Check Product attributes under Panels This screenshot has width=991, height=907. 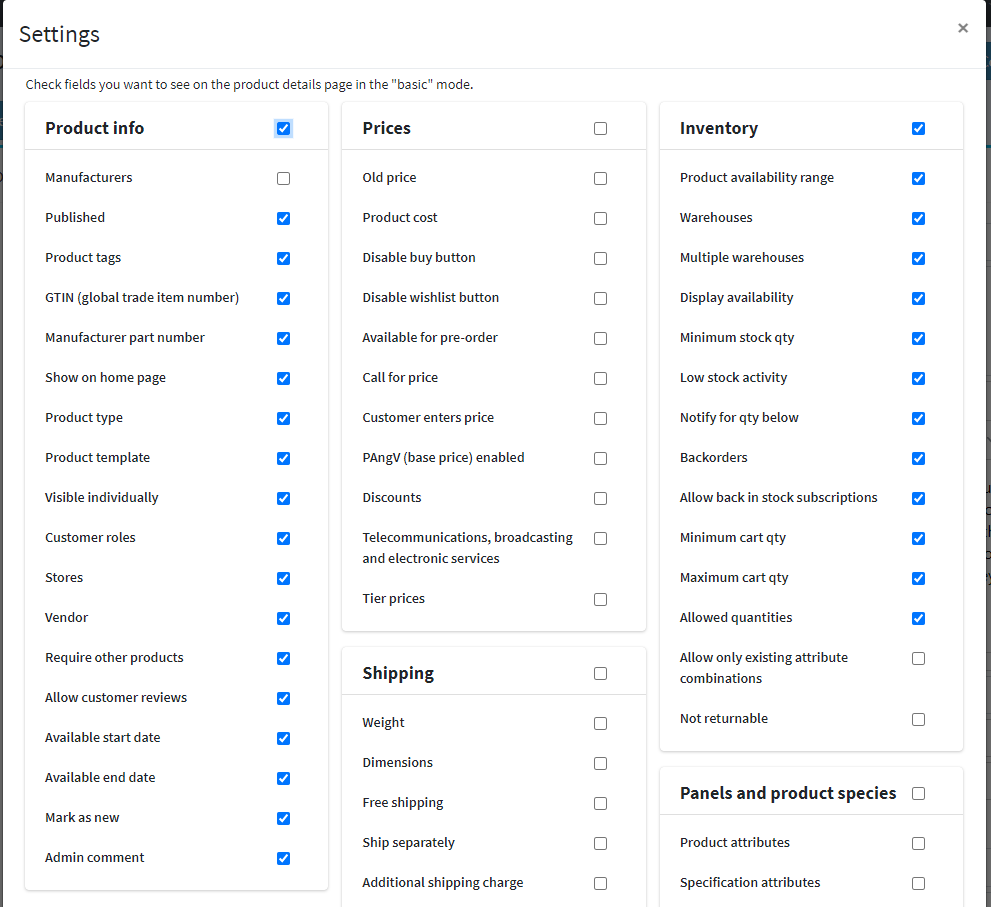coord(918,843)
